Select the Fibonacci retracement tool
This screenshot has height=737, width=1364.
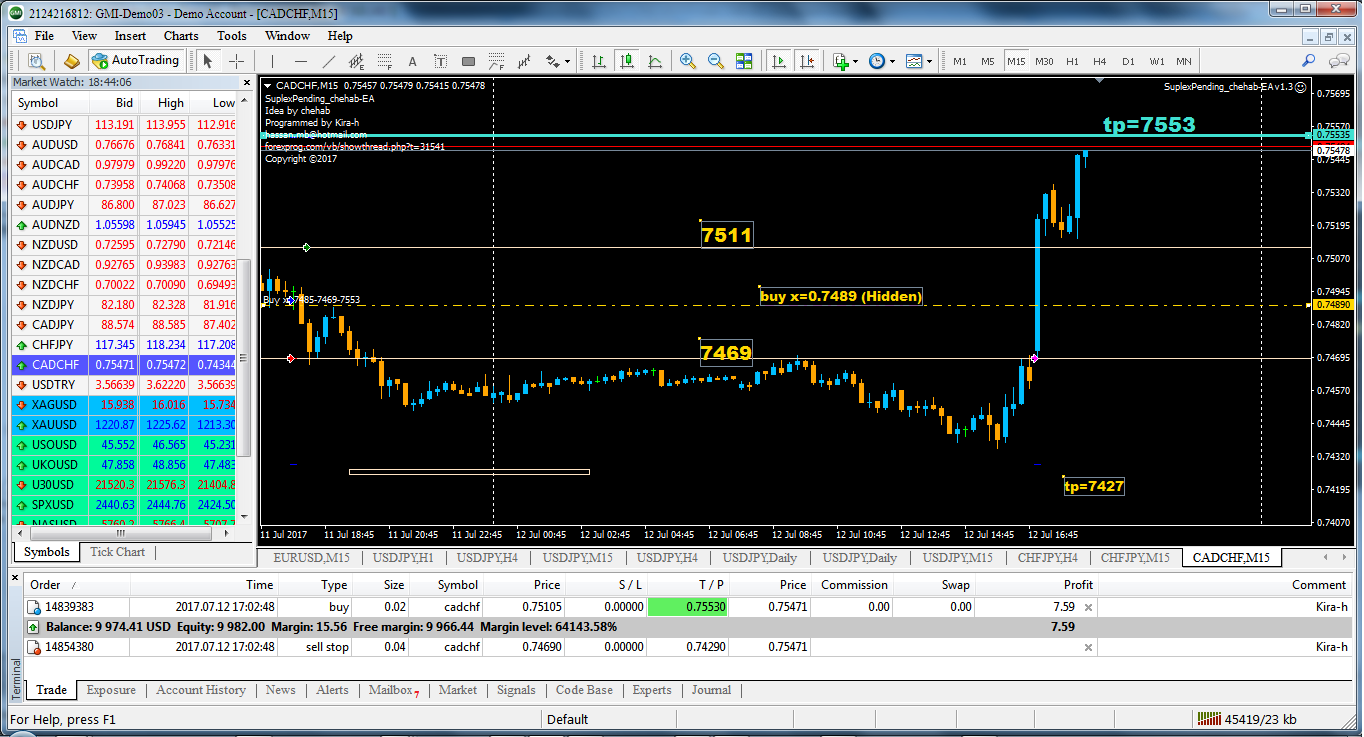[384, 61]
